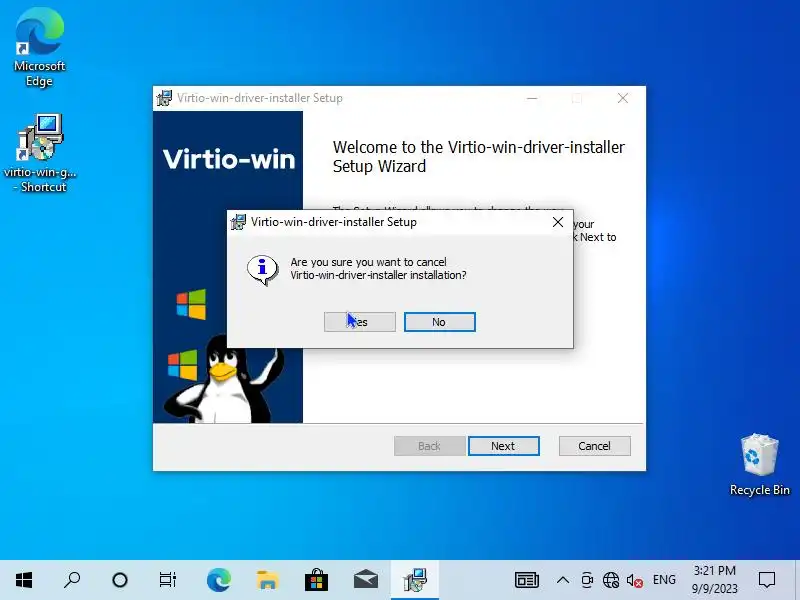
Task: Click the installer icon in dialog title bar
Action: 238,222
